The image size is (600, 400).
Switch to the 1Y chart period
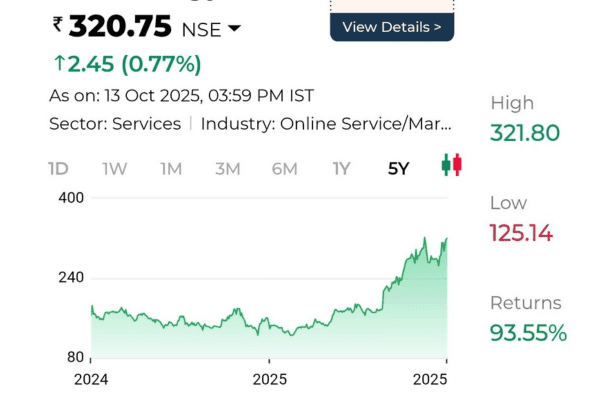click(x=341, y=168)
